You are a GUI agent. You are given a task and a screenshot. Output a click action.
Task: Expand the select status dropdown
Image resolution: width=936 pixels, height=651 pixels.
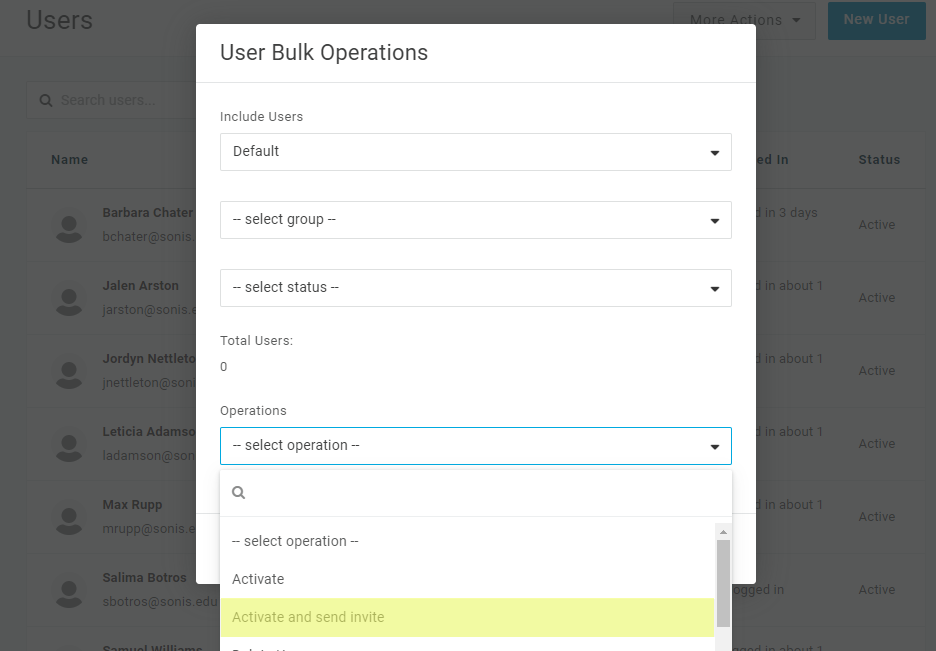(475, 288)
